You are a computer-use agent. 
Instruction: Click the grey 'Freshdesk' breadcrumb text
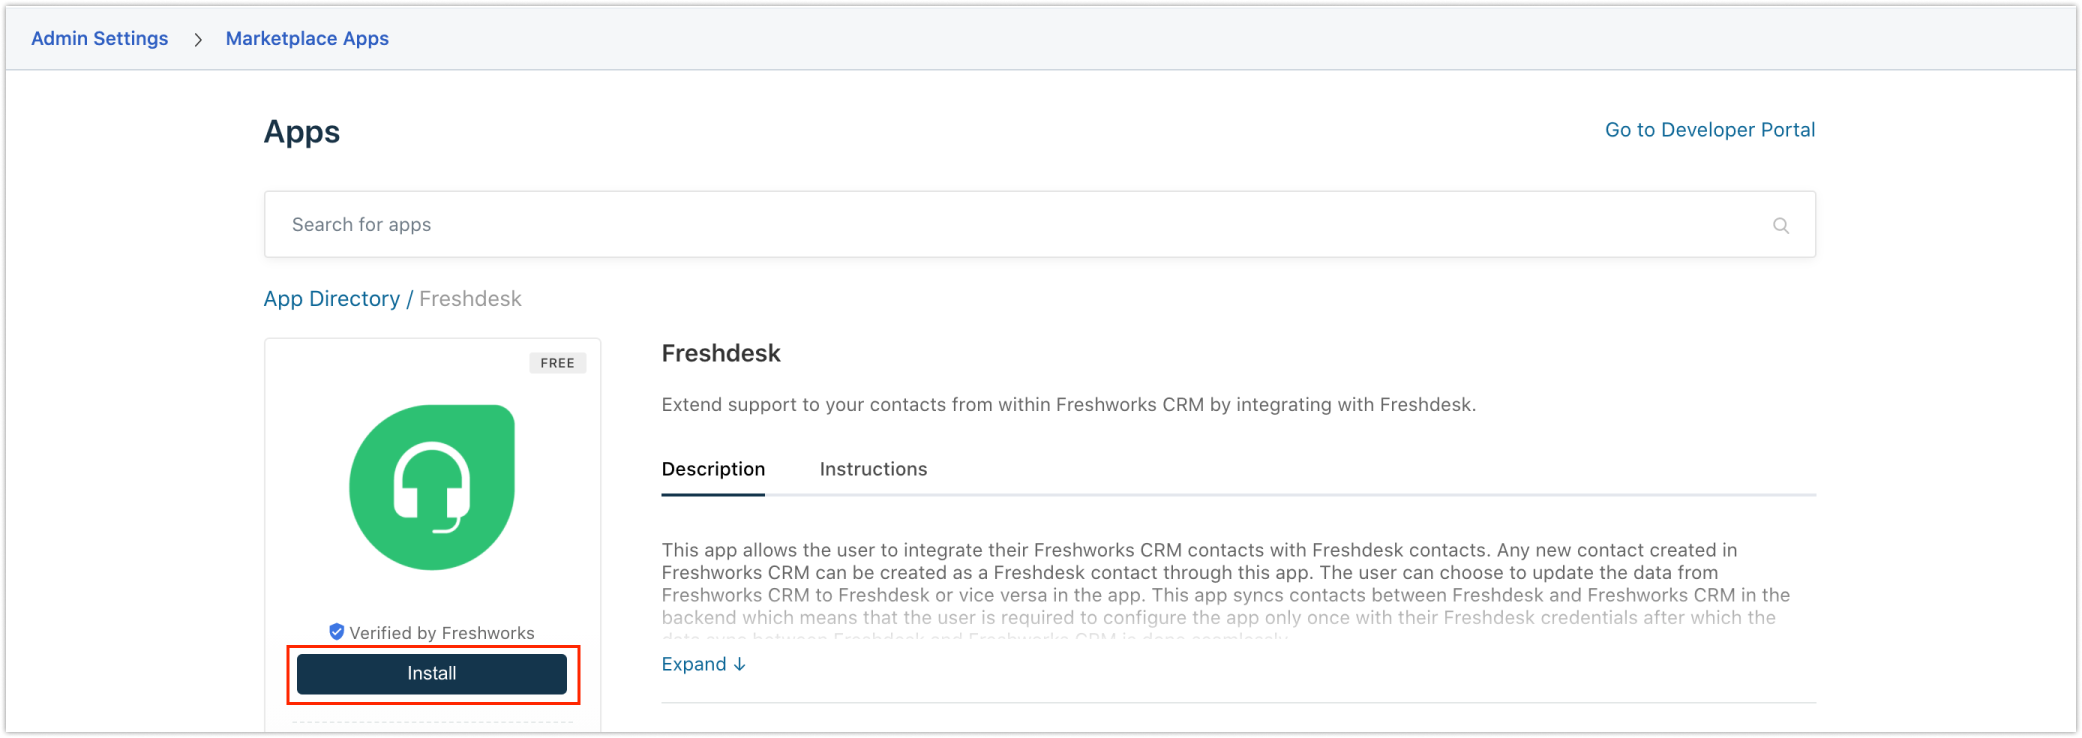(470, 299)
